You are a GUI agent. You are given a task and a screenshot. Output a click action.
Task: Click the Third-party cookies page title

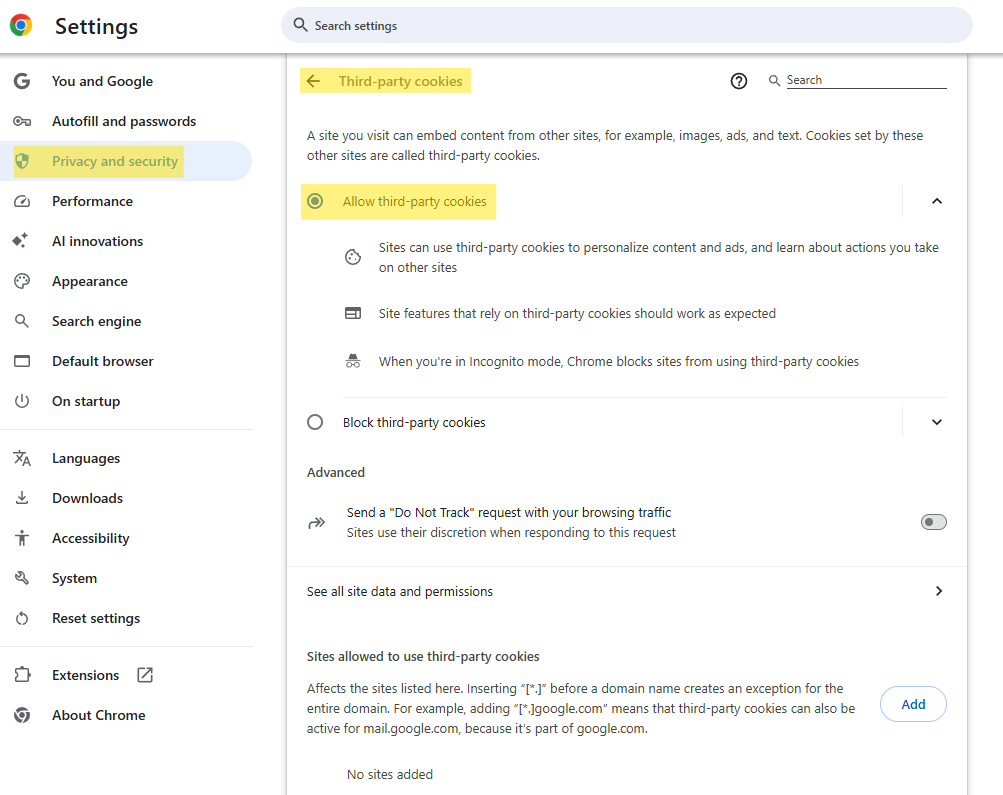pos(400,81)
